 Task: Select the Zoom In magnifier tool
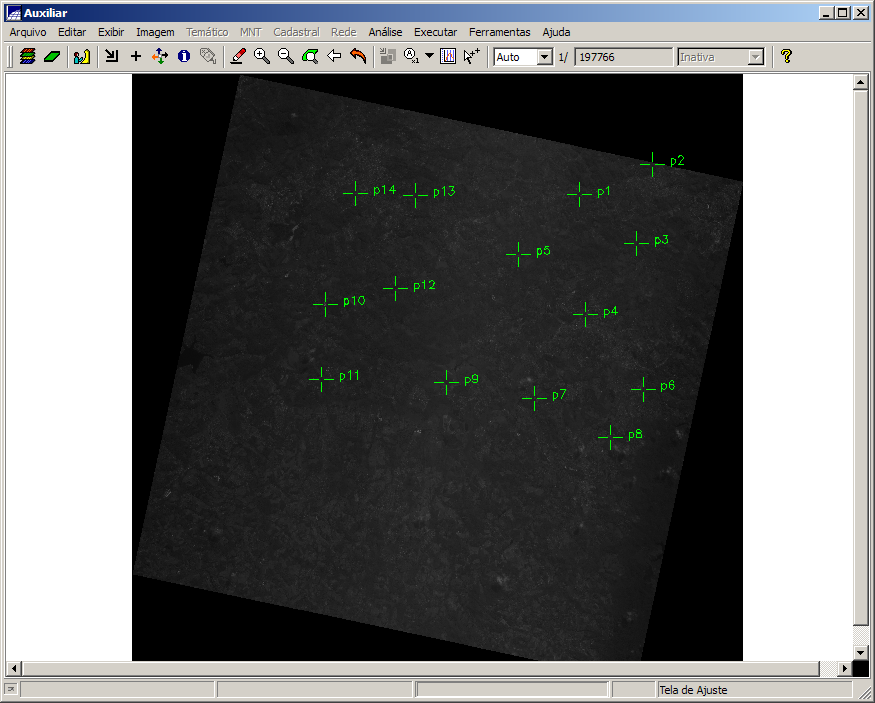tap(262, 57)
